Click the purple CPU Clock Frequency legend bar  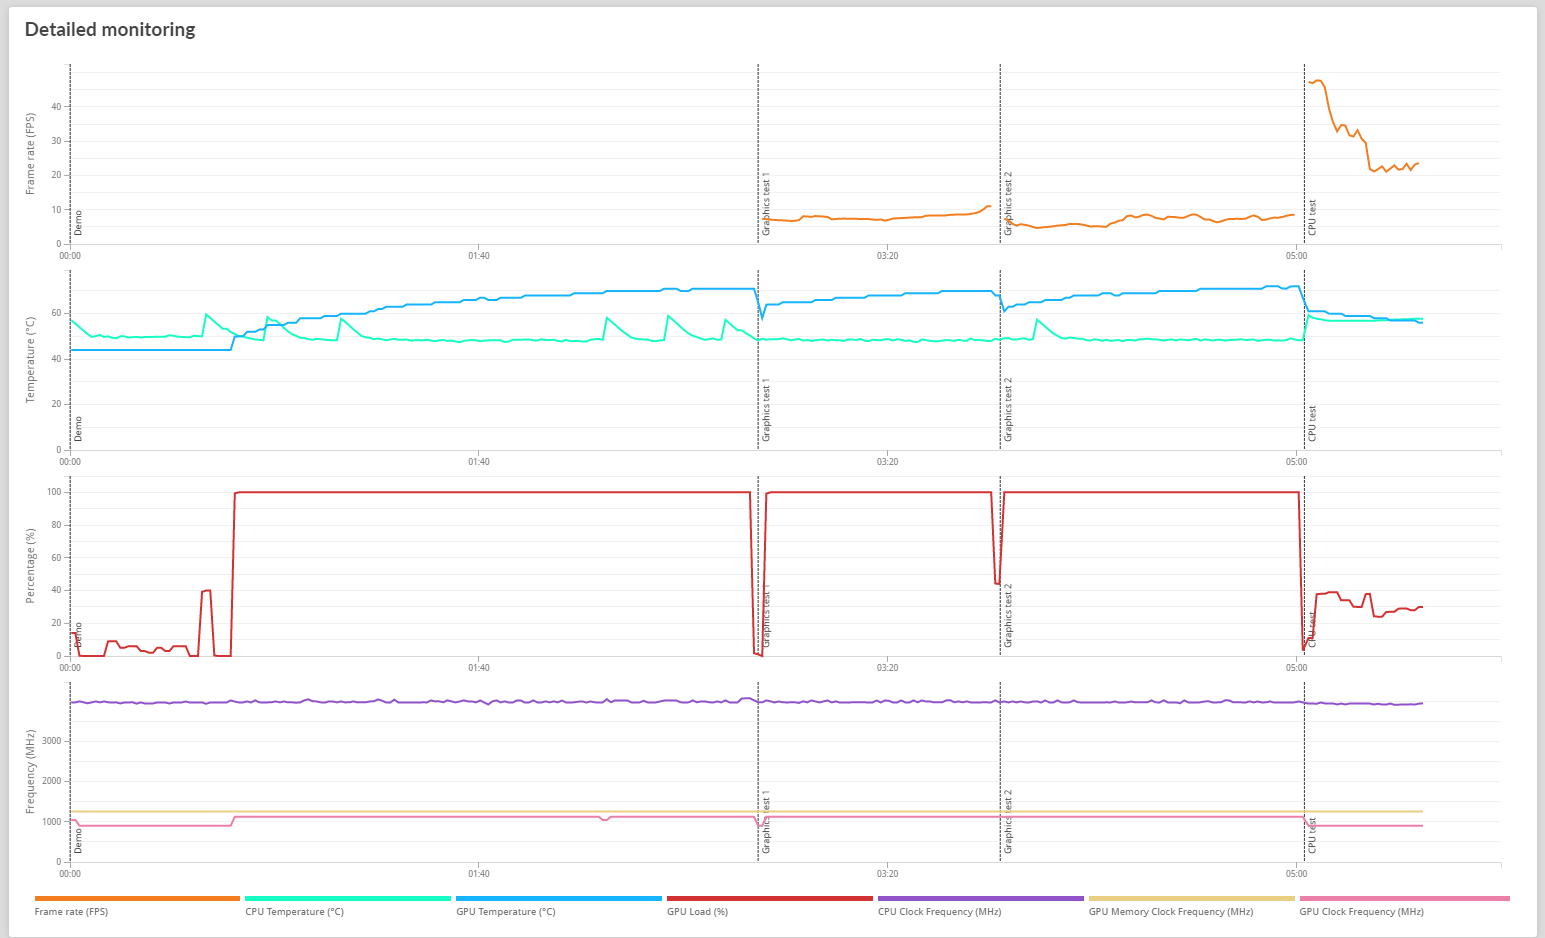(x=980, y=899)
